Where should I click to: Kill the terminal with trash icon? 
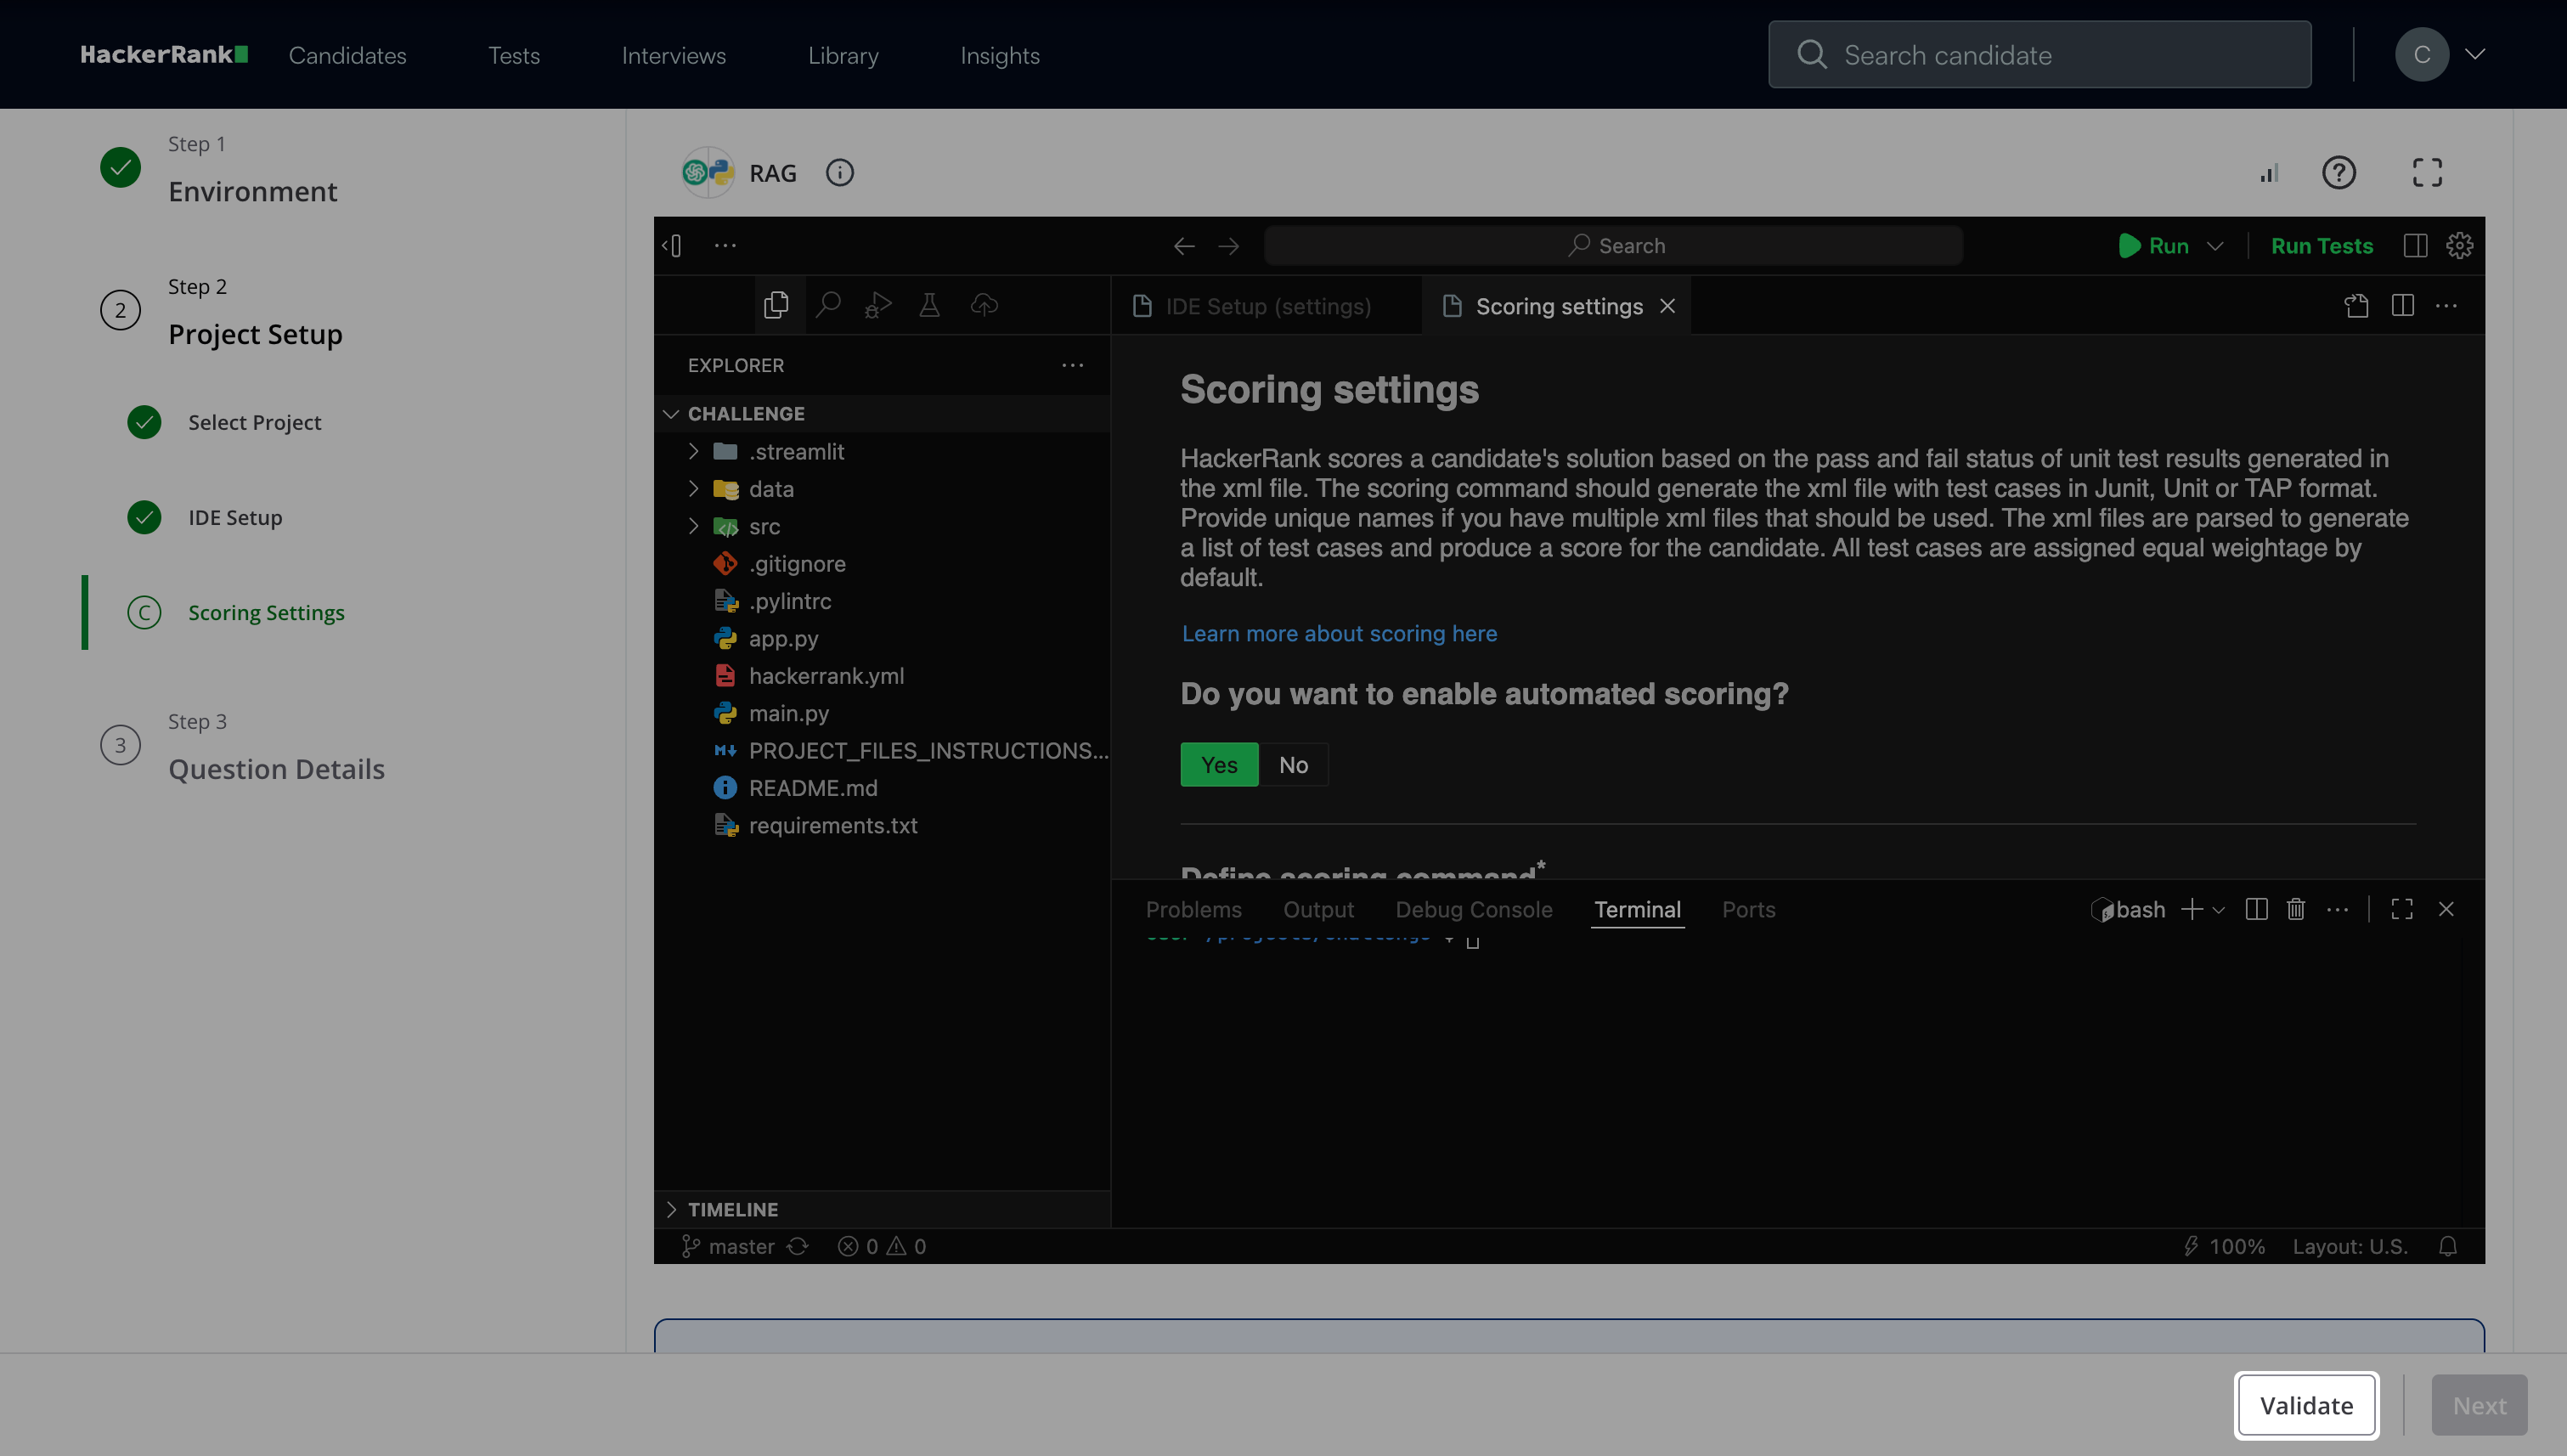(x=2296, y=909)
